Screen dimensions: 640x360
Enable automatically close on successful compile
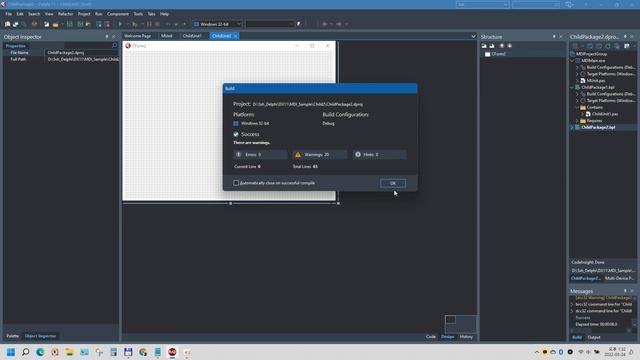point(236,183)
